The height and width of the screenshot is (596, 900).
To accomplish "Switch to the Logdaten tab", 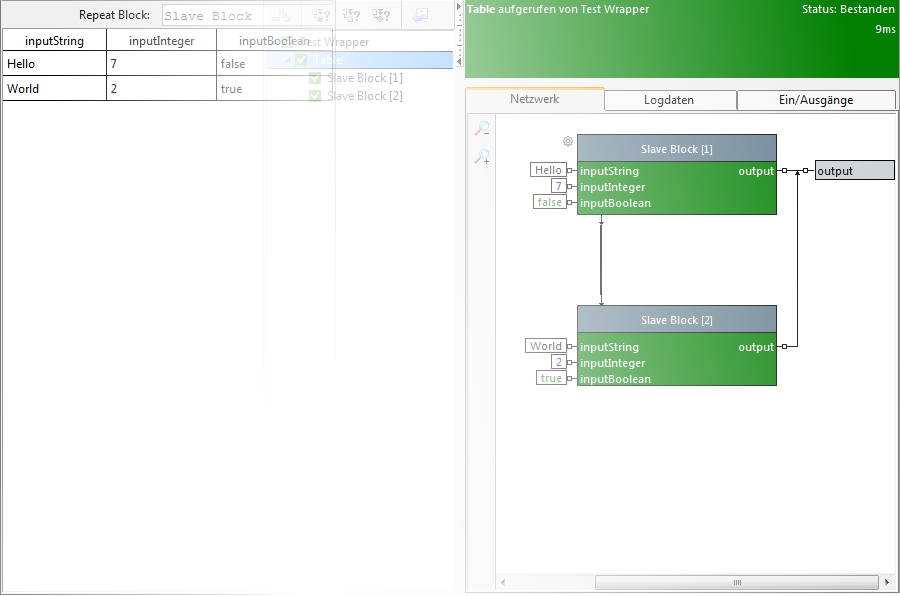I will [x=669, y=100].
